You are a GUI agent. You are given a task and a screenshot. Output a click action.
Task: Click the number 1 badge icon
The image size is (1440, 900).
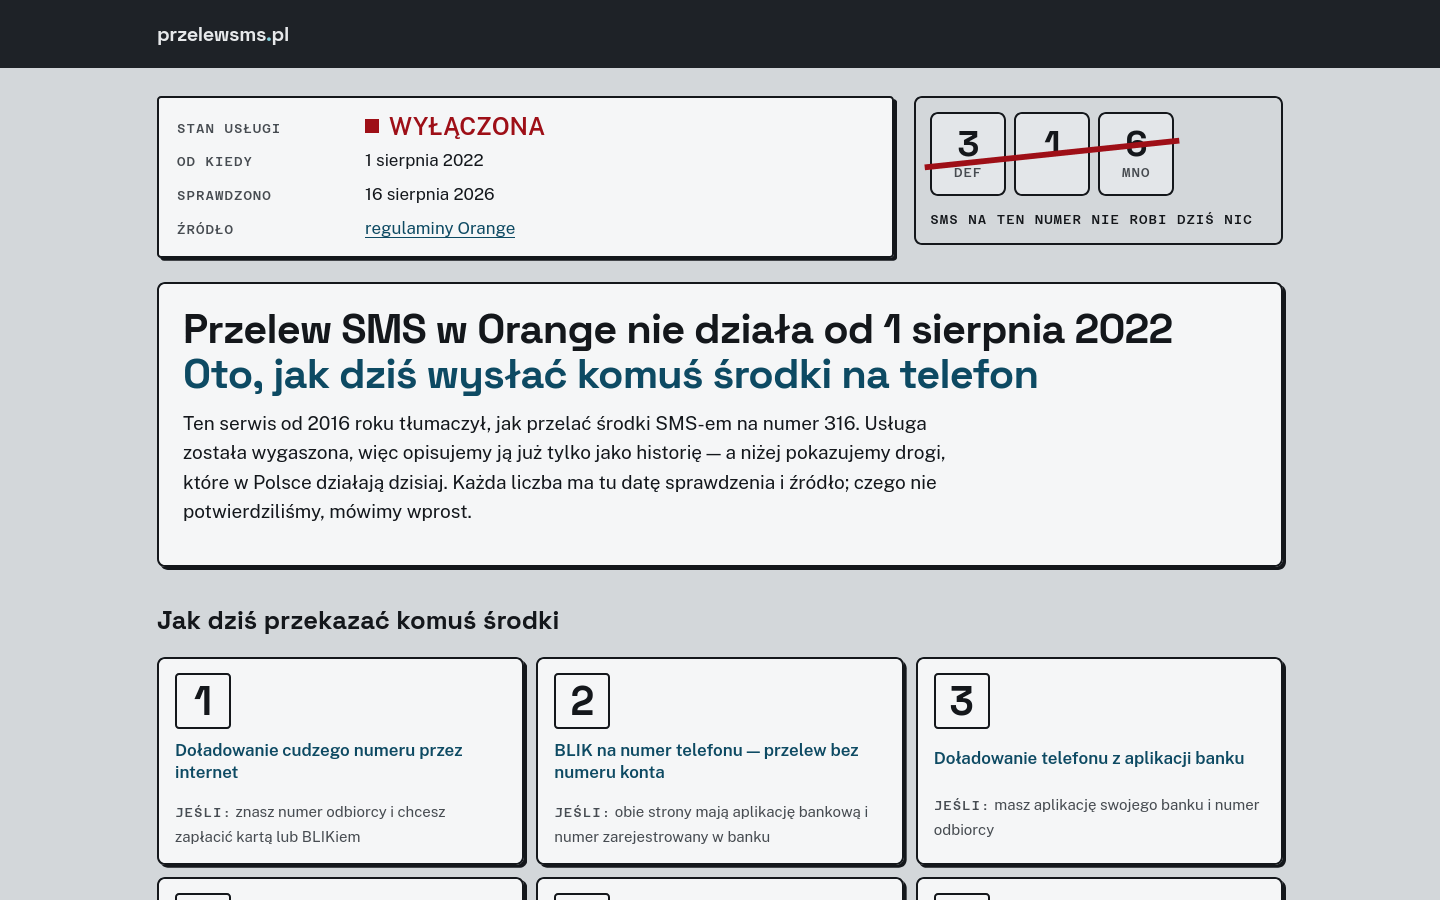click(203, 701)
